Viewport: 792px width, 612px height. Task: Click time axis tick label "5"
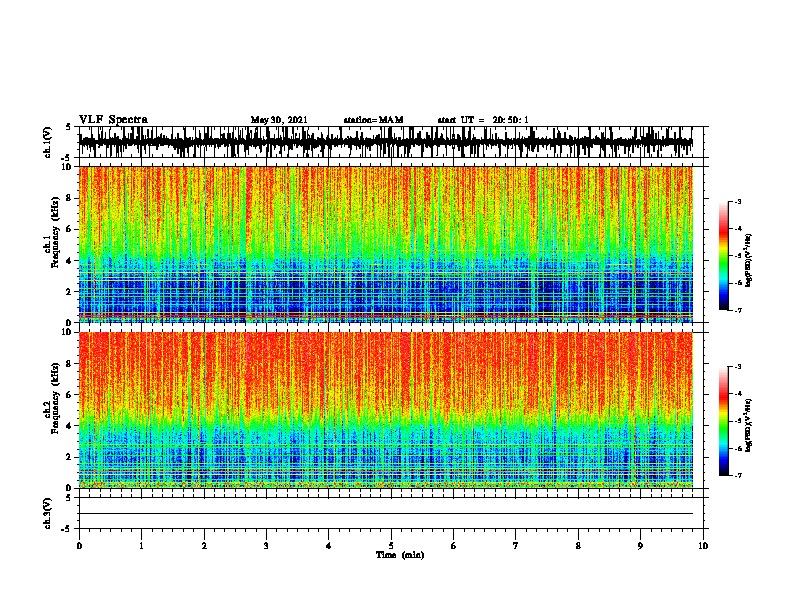[x=391, y=546]
